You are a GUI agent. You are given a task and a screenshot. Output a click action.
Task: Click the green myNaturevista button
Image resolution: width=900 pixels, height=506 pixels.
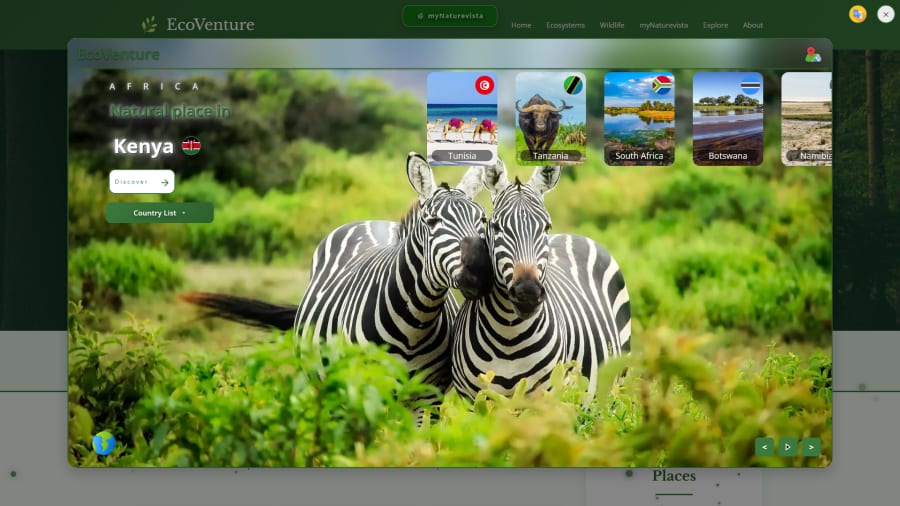tap(450, 16)
